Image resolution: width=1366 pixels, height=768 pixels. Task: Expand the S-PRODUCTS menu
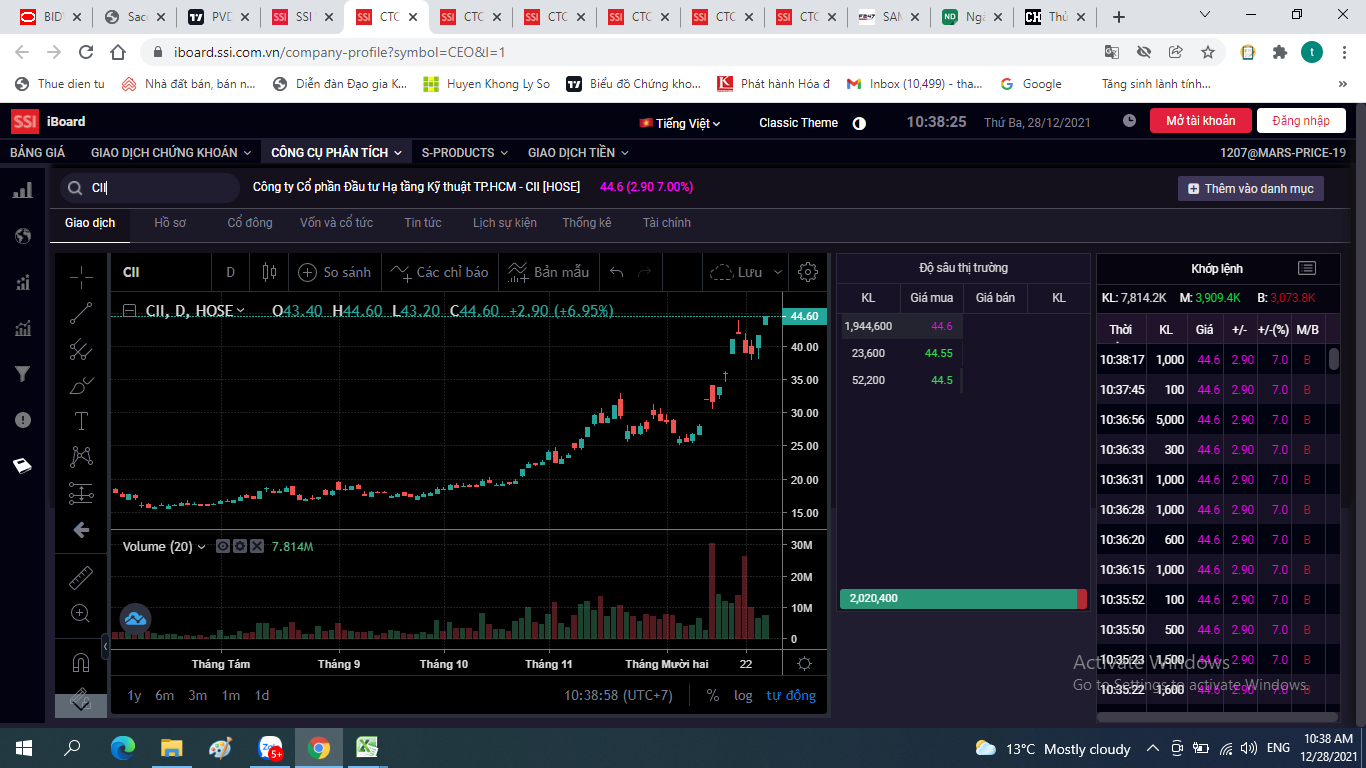465,153
